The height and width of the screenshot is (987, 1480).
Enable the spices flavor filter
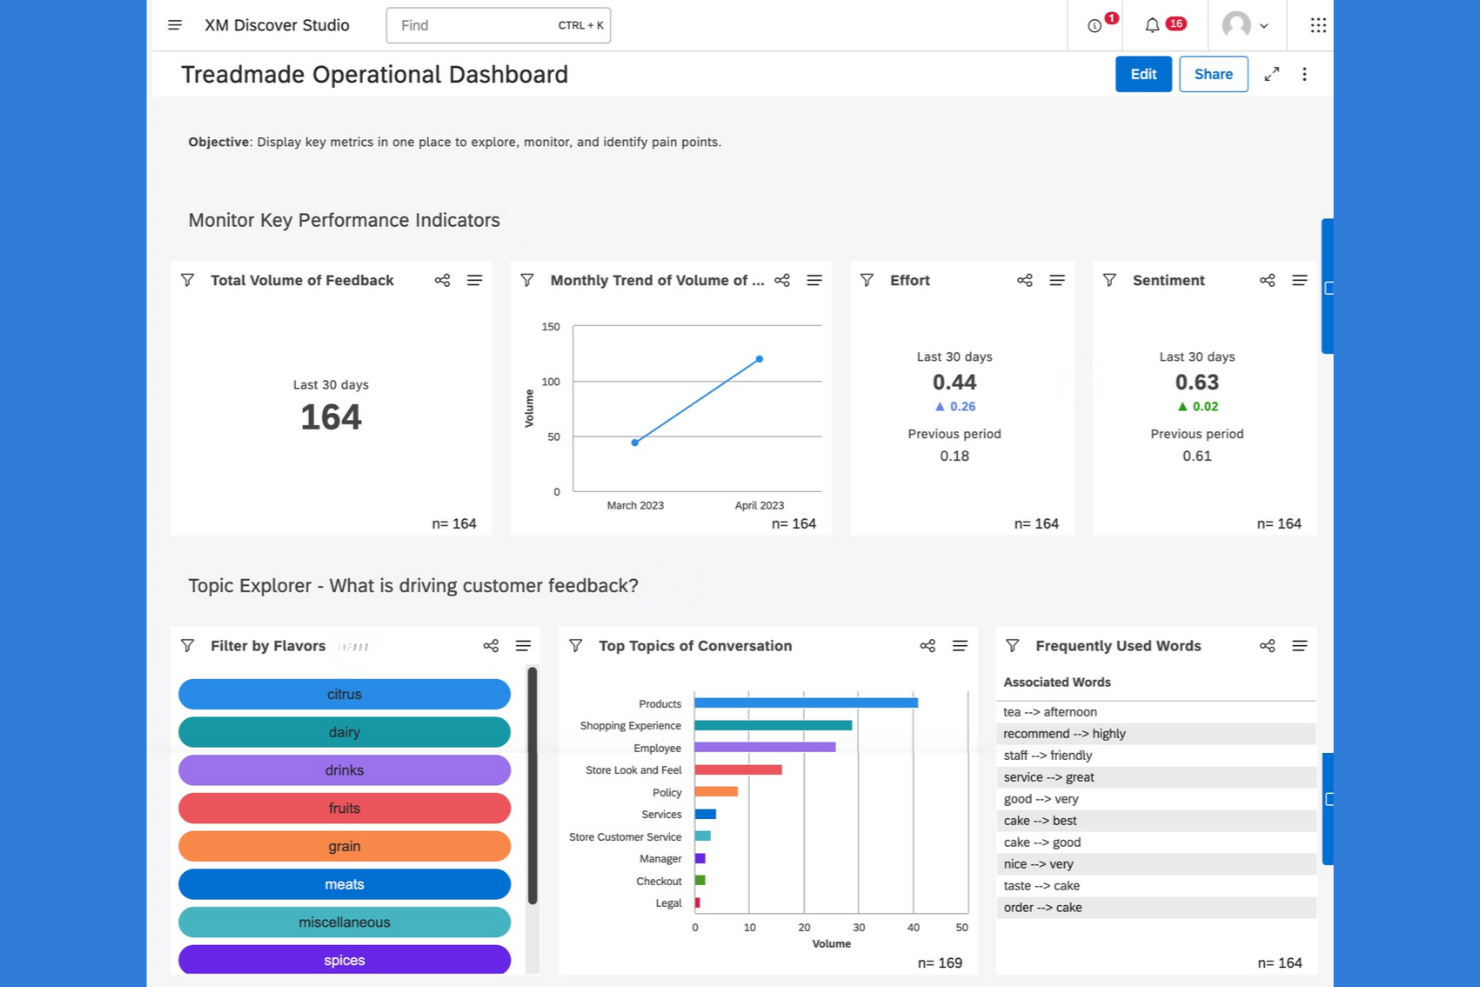coord(344,960)
